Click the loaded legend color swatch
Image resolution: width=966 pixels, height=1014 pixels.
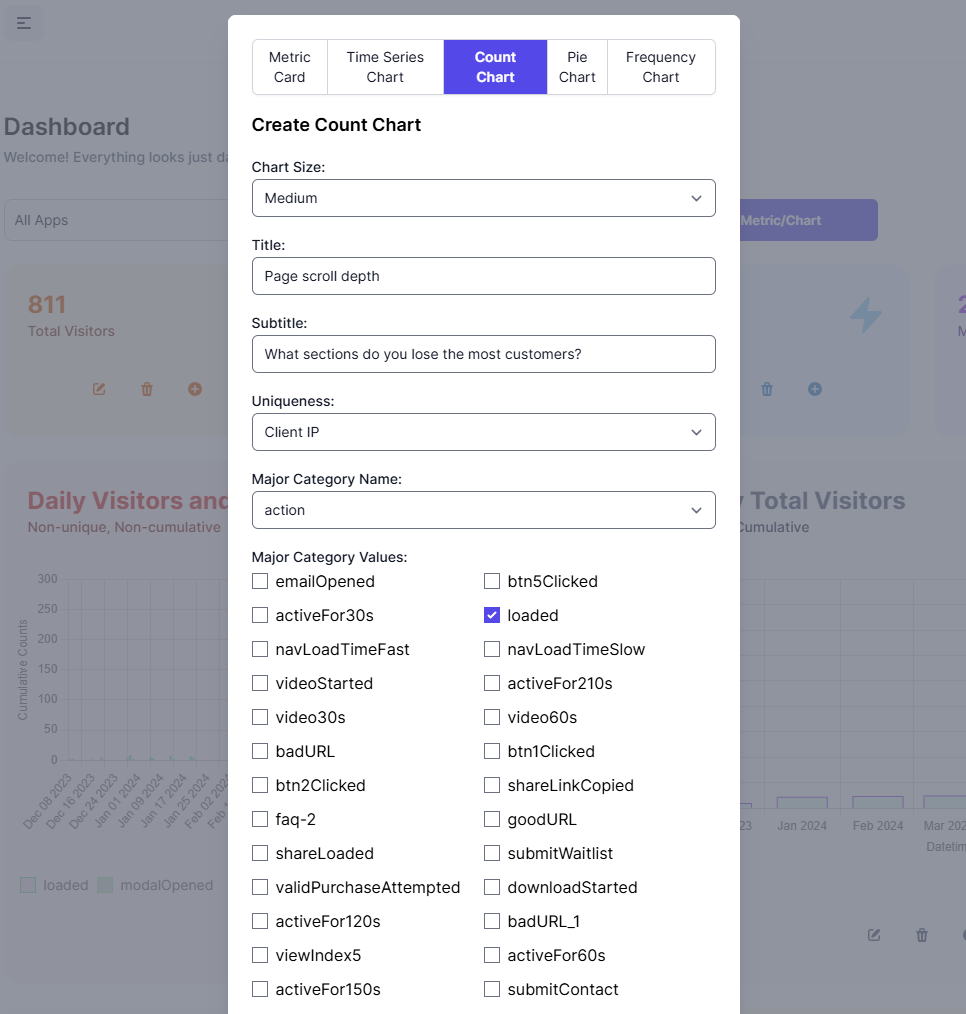(25, 885)
